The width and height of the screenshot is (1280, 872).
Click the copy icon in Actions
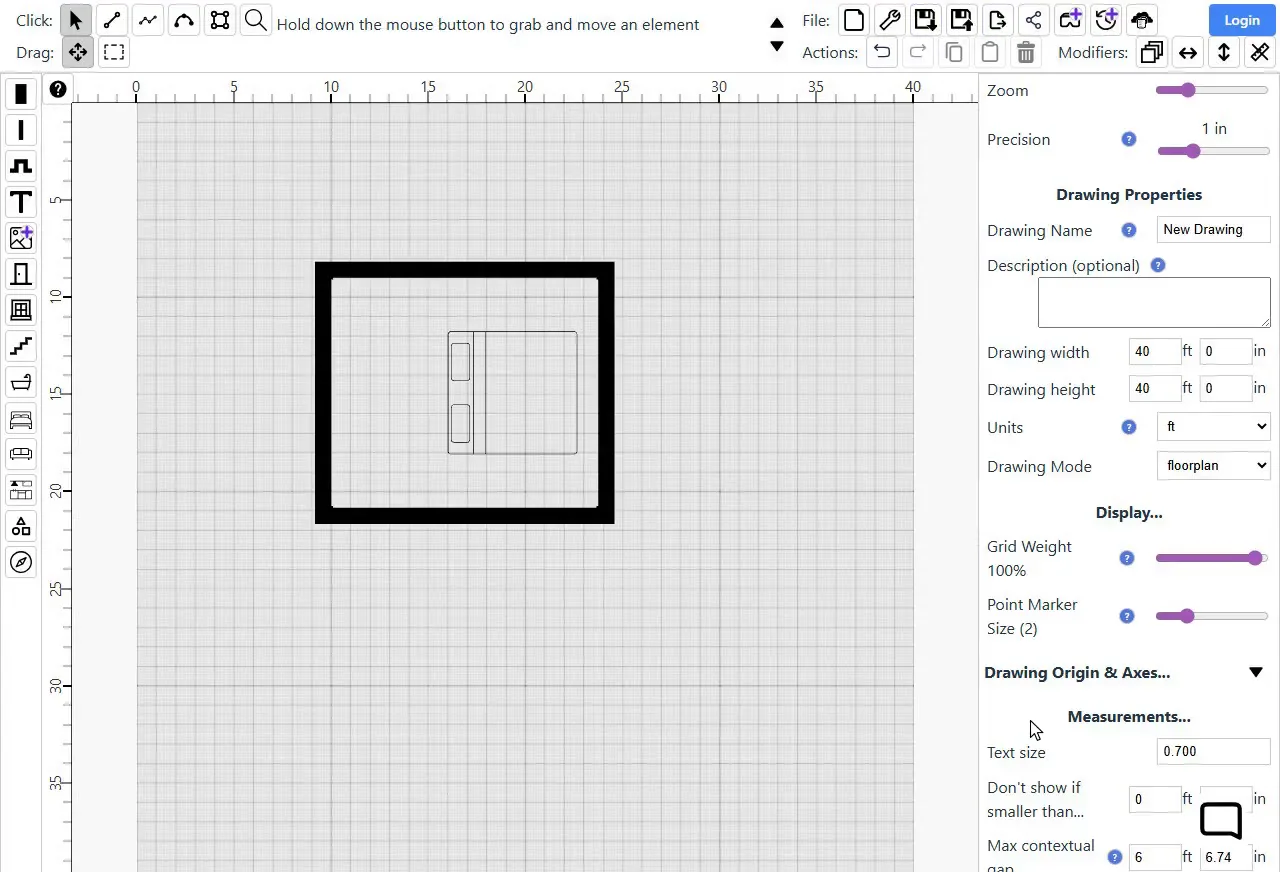tap(953, 52)
